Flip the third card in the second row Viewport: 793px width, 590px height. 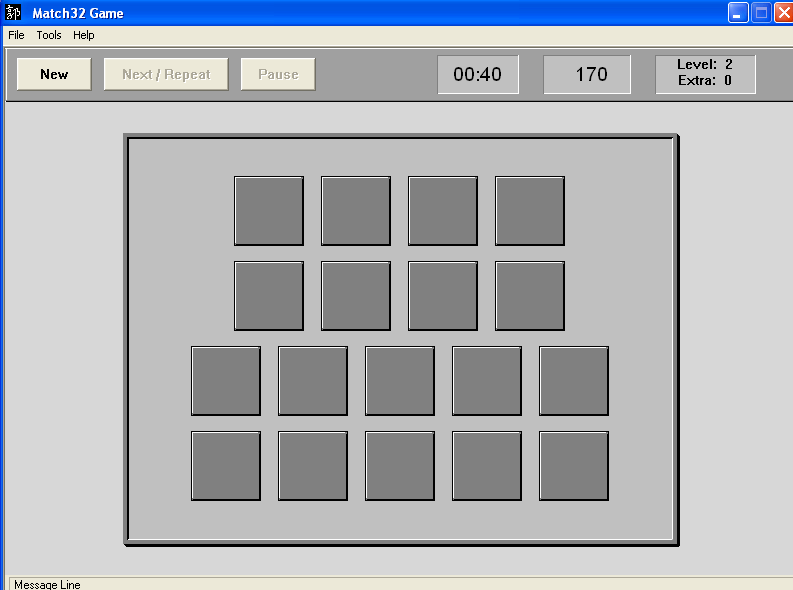443,296
